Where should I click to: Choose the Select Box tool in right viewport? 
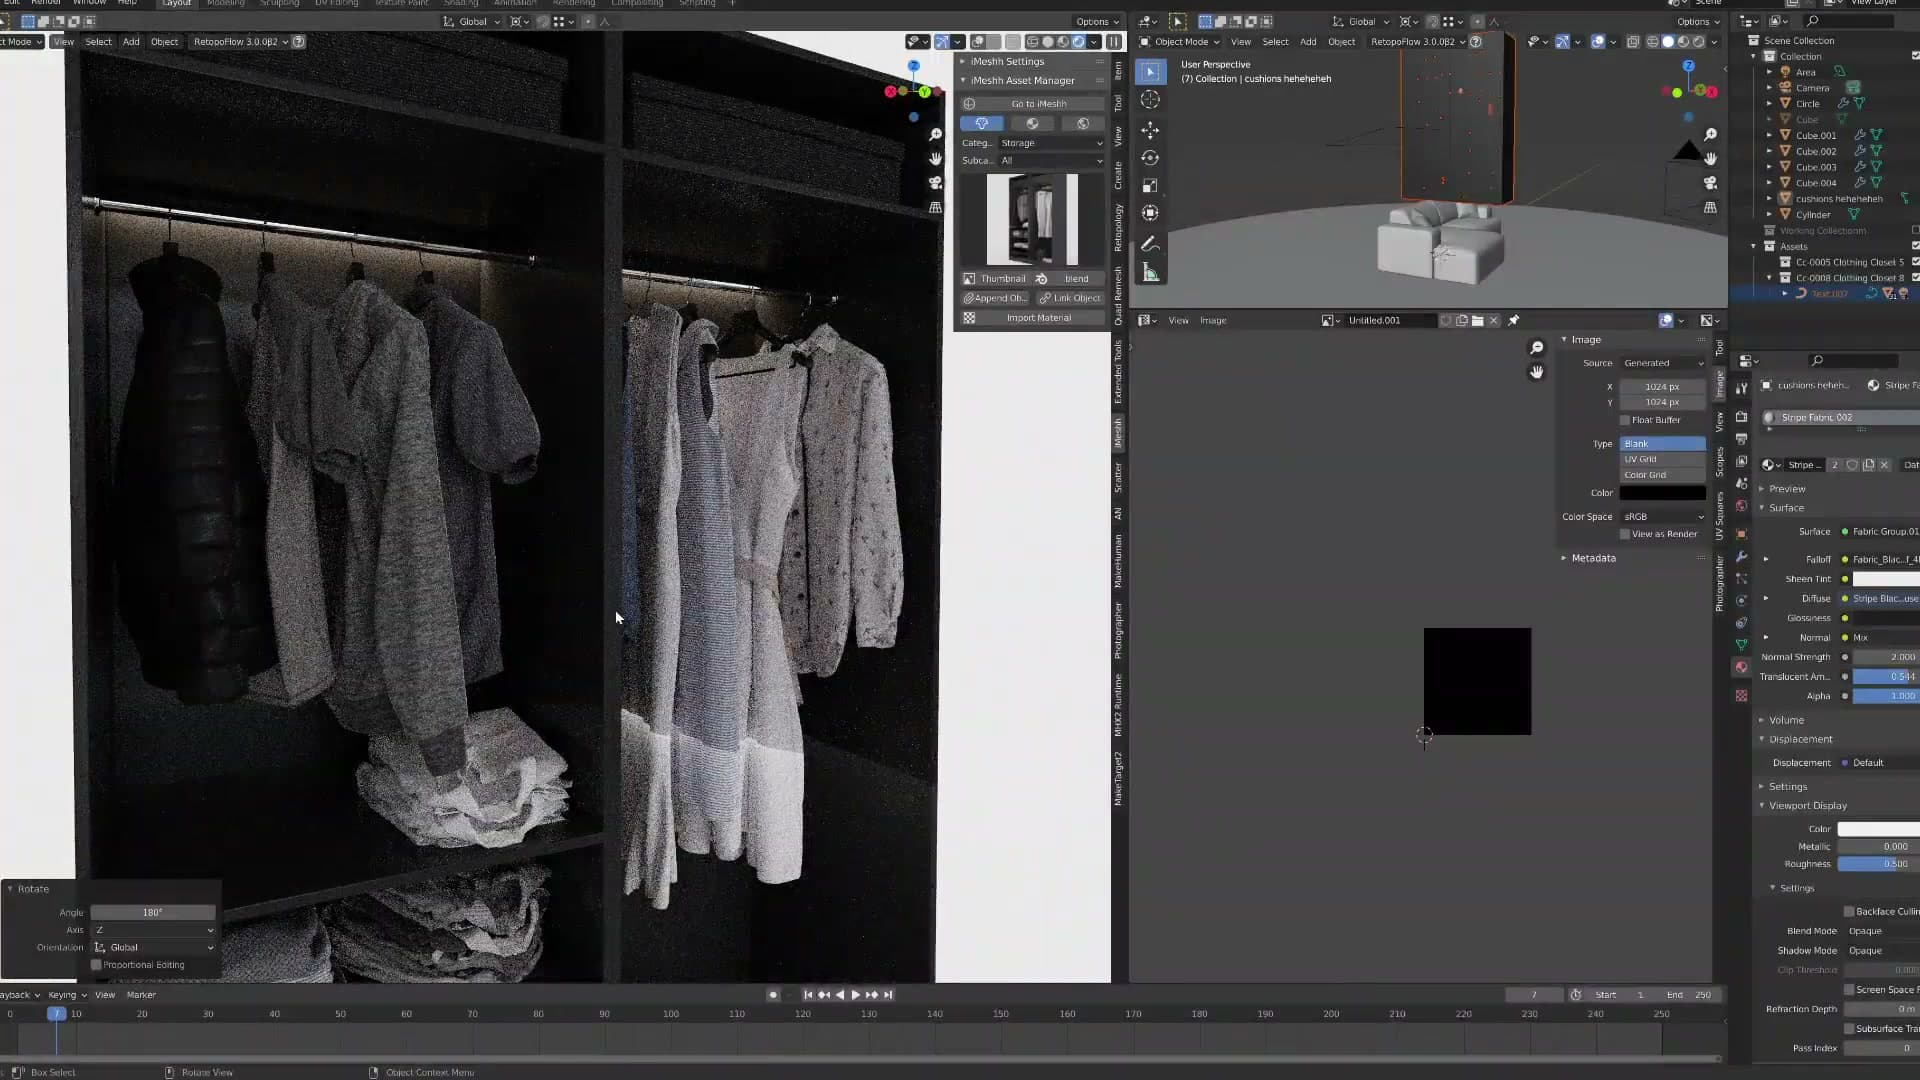pyautogui.click(x=1150, y=72)
